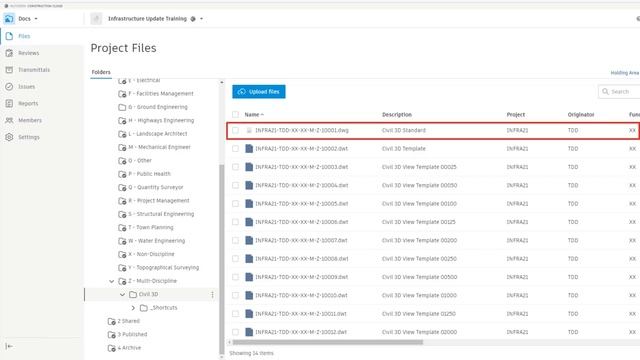Click the Upload files button

(259, 91)
